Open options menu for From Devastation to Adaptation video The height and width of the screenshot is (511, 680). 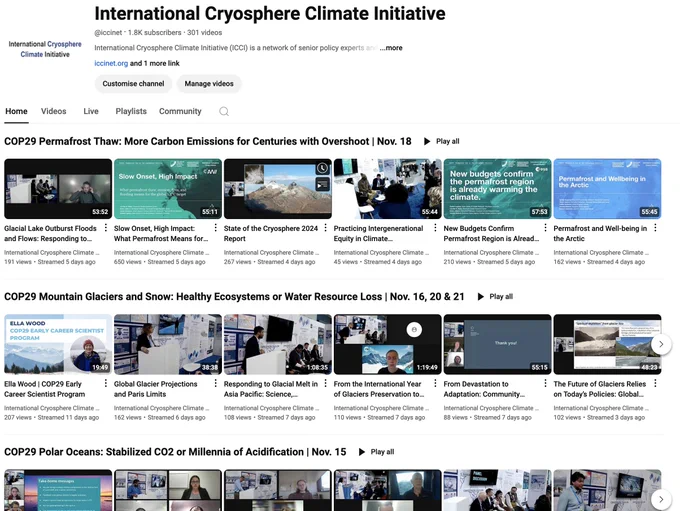coord(545,383)
